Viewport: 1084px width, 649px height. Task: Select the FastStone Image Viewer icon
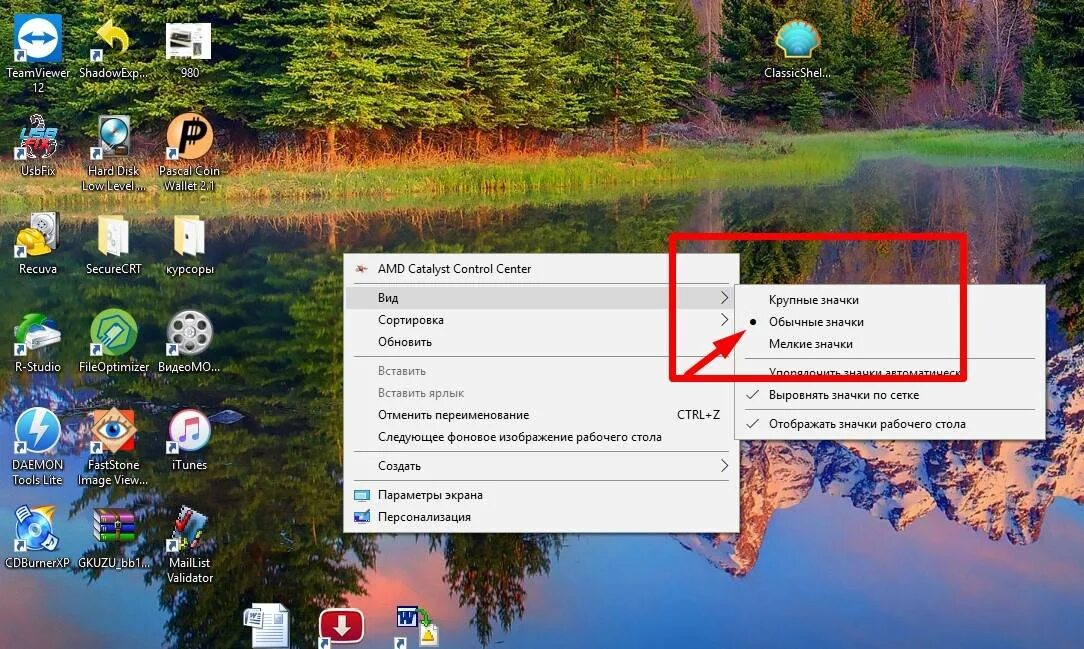point(113,431)
